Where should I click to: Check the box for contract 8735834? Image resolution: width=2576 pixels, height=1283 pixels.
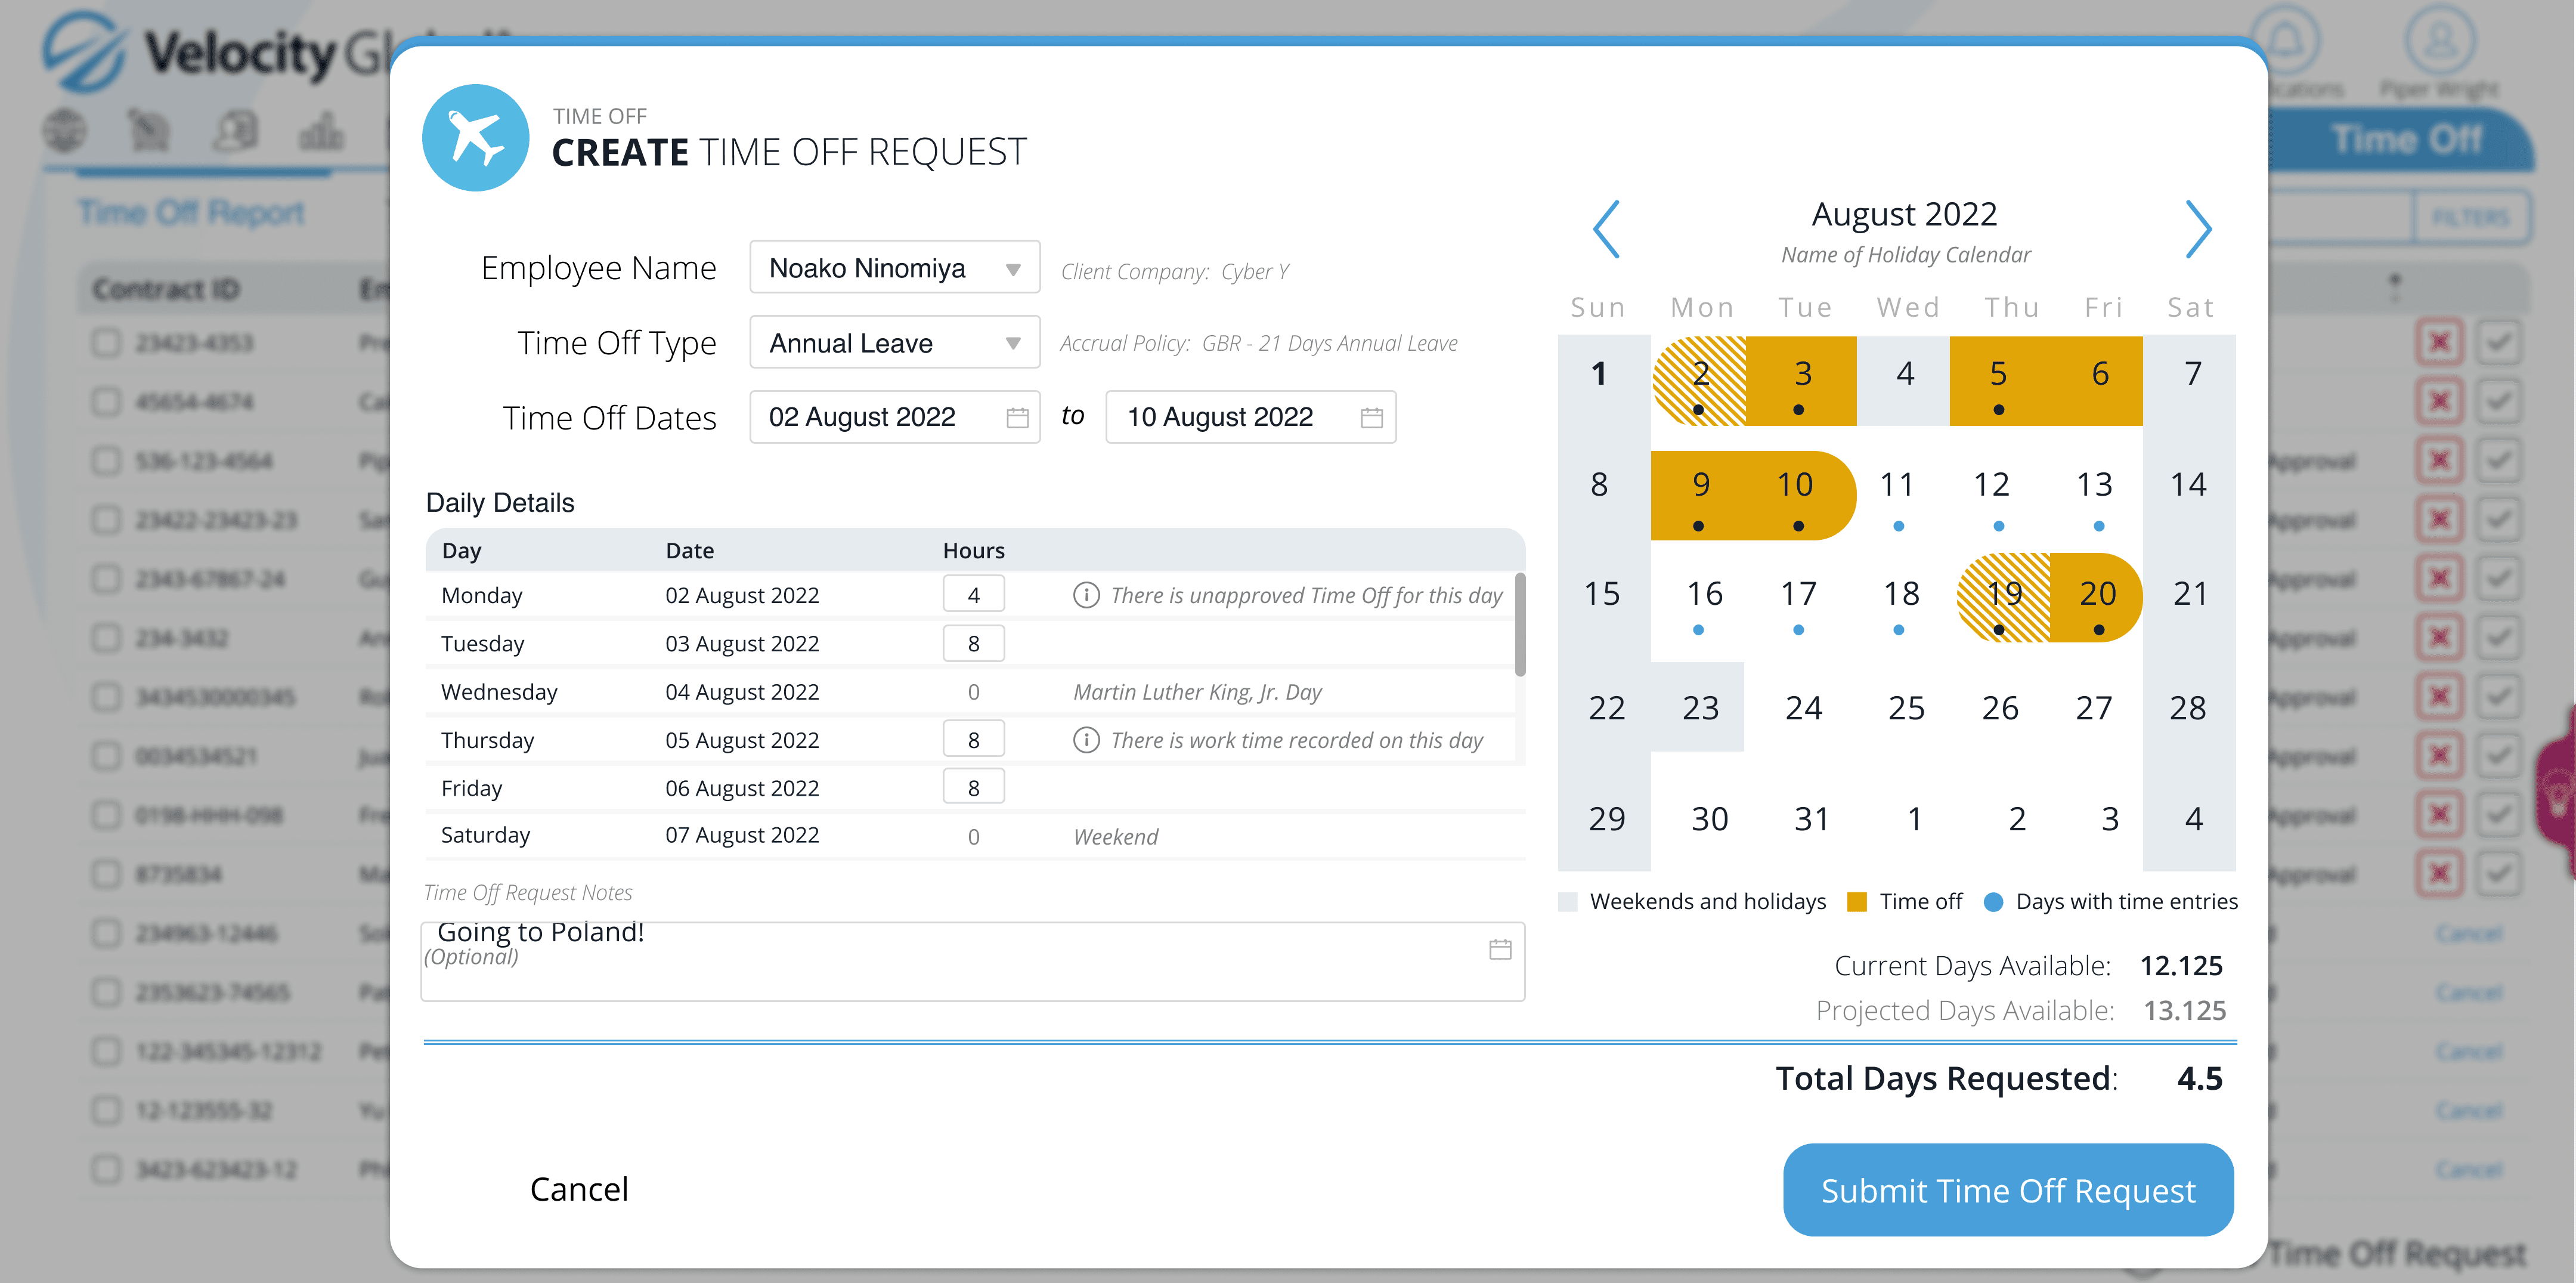(x=106, y=874)
